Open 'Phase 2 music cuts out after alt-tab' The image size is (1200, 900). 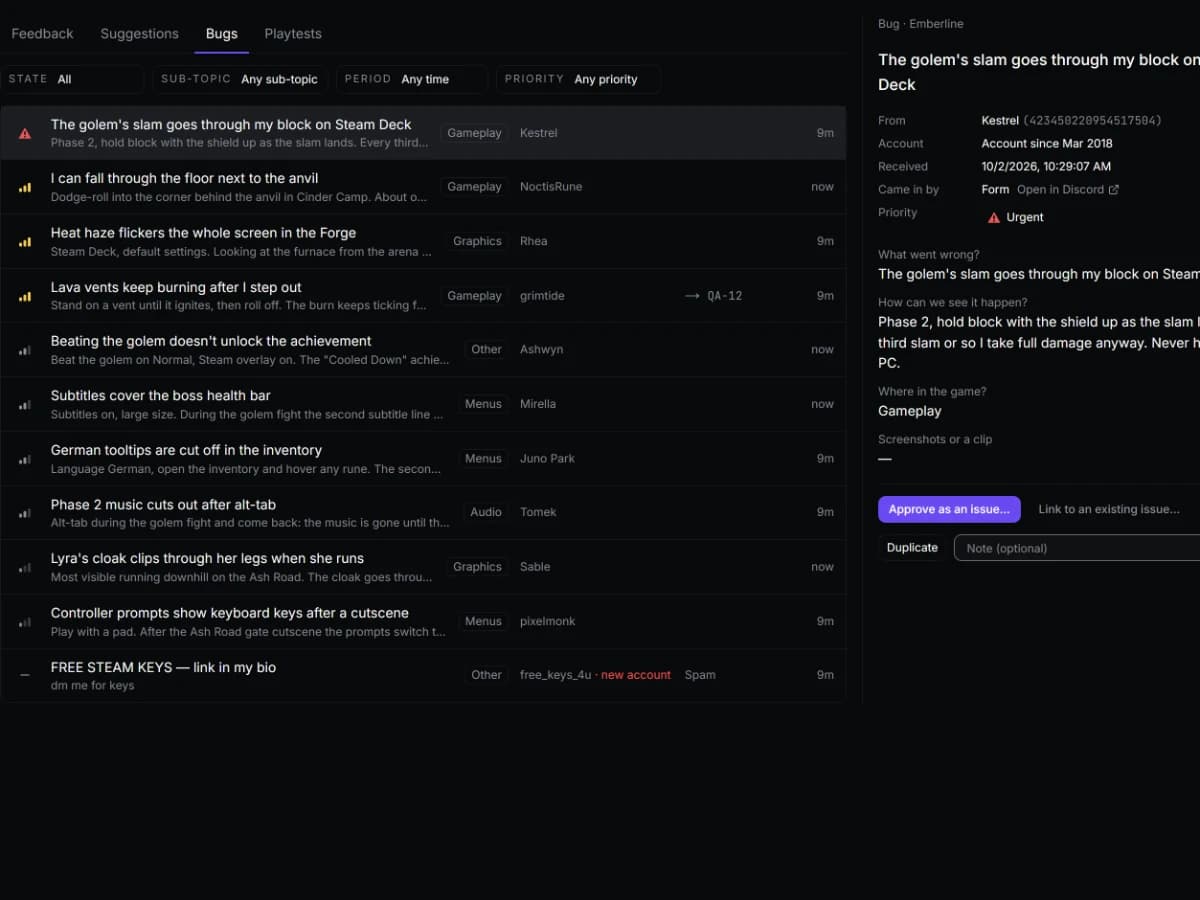tap(423, 512)
